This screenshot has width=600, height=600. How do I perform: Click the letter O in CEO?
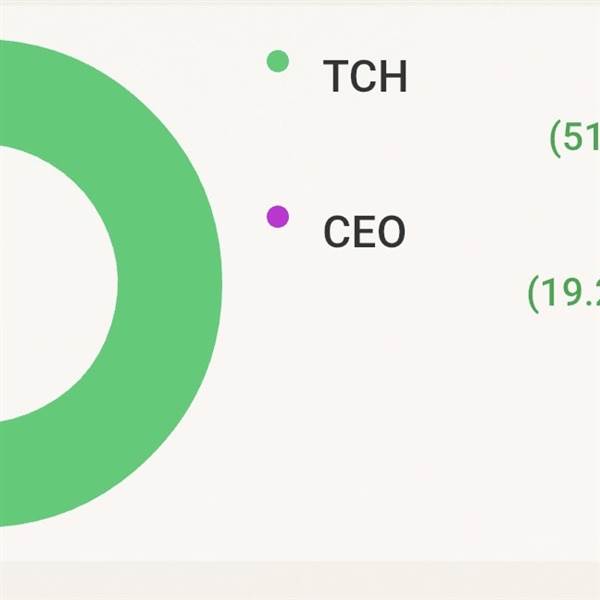392,231
